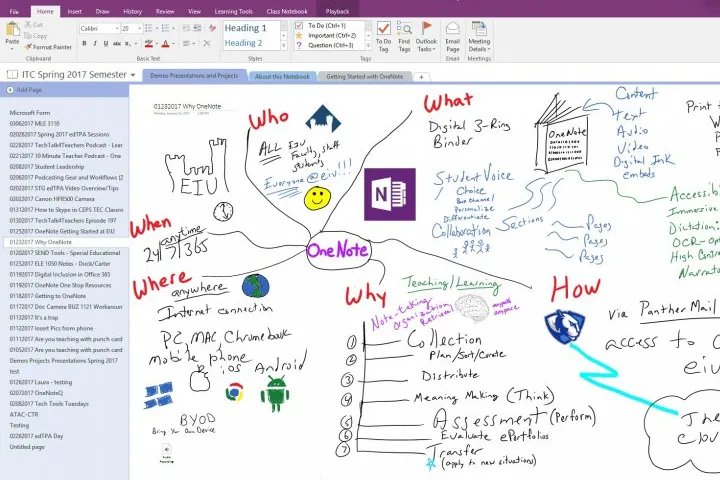Open Find Tags search
The width and height of the screenshot is (720, 480).
pyautogui.click(x=404, y=37)
